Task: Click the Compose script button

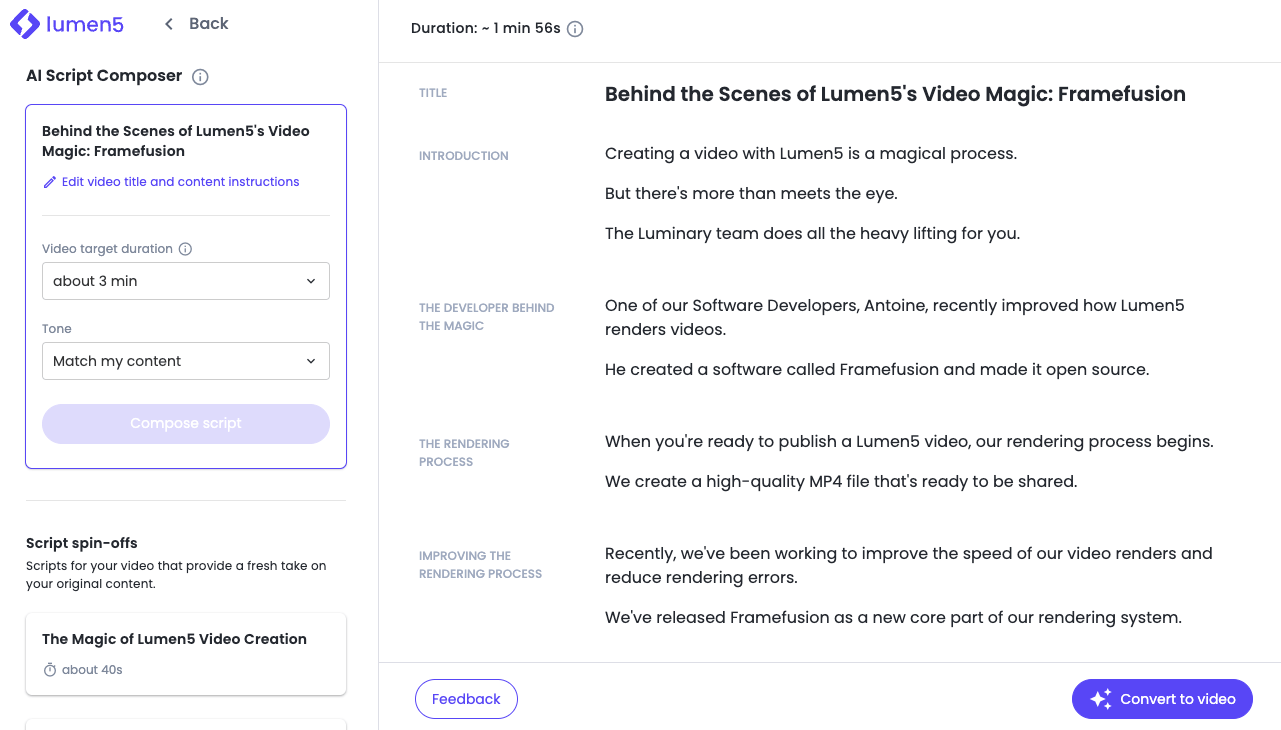Action: [x=186, y=424]
